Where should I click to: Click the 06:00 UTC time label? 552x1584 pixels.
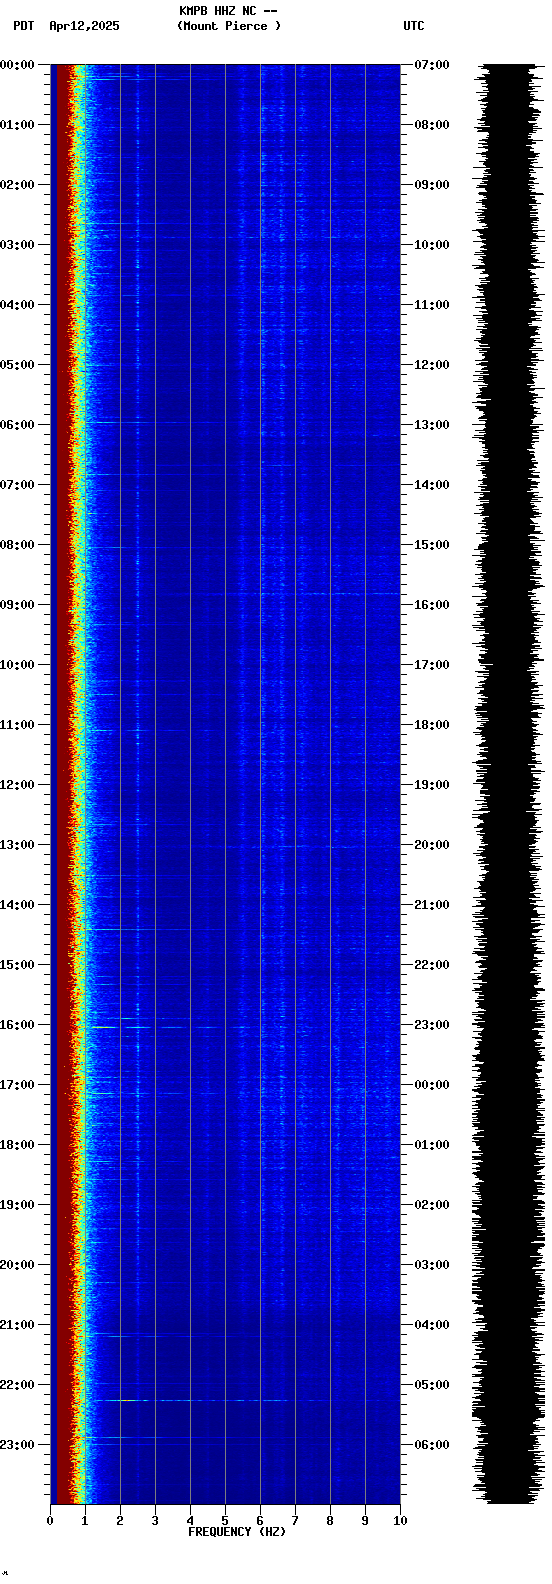pyautogui.click(x=431, y=1445)
